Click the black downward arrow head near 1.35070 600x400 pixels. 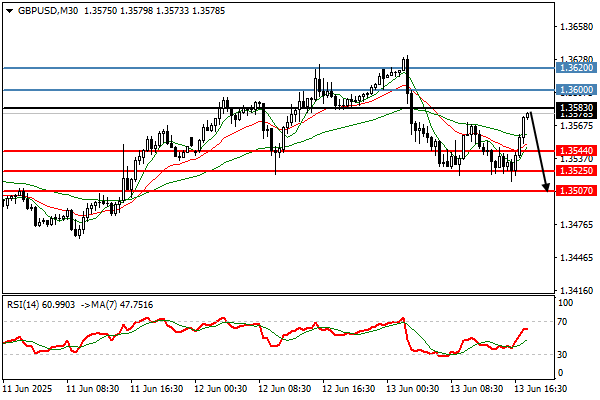[545, 185]
